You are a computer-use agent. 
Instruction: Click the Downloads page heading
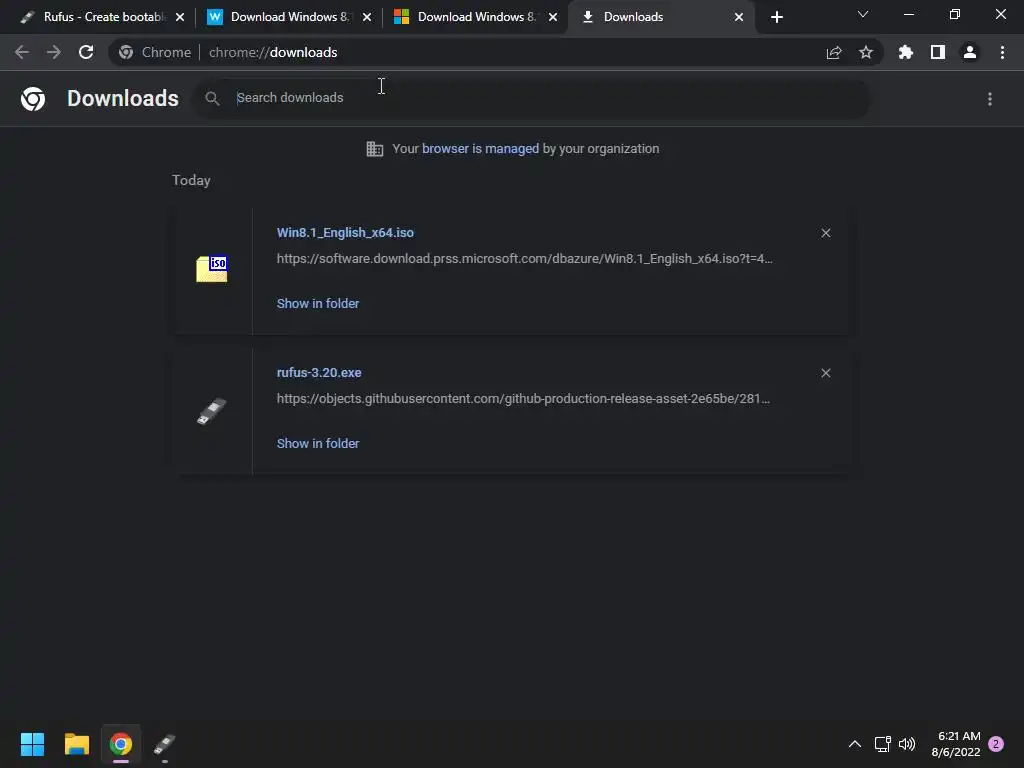pyautogui.click(x=123, y=99)
